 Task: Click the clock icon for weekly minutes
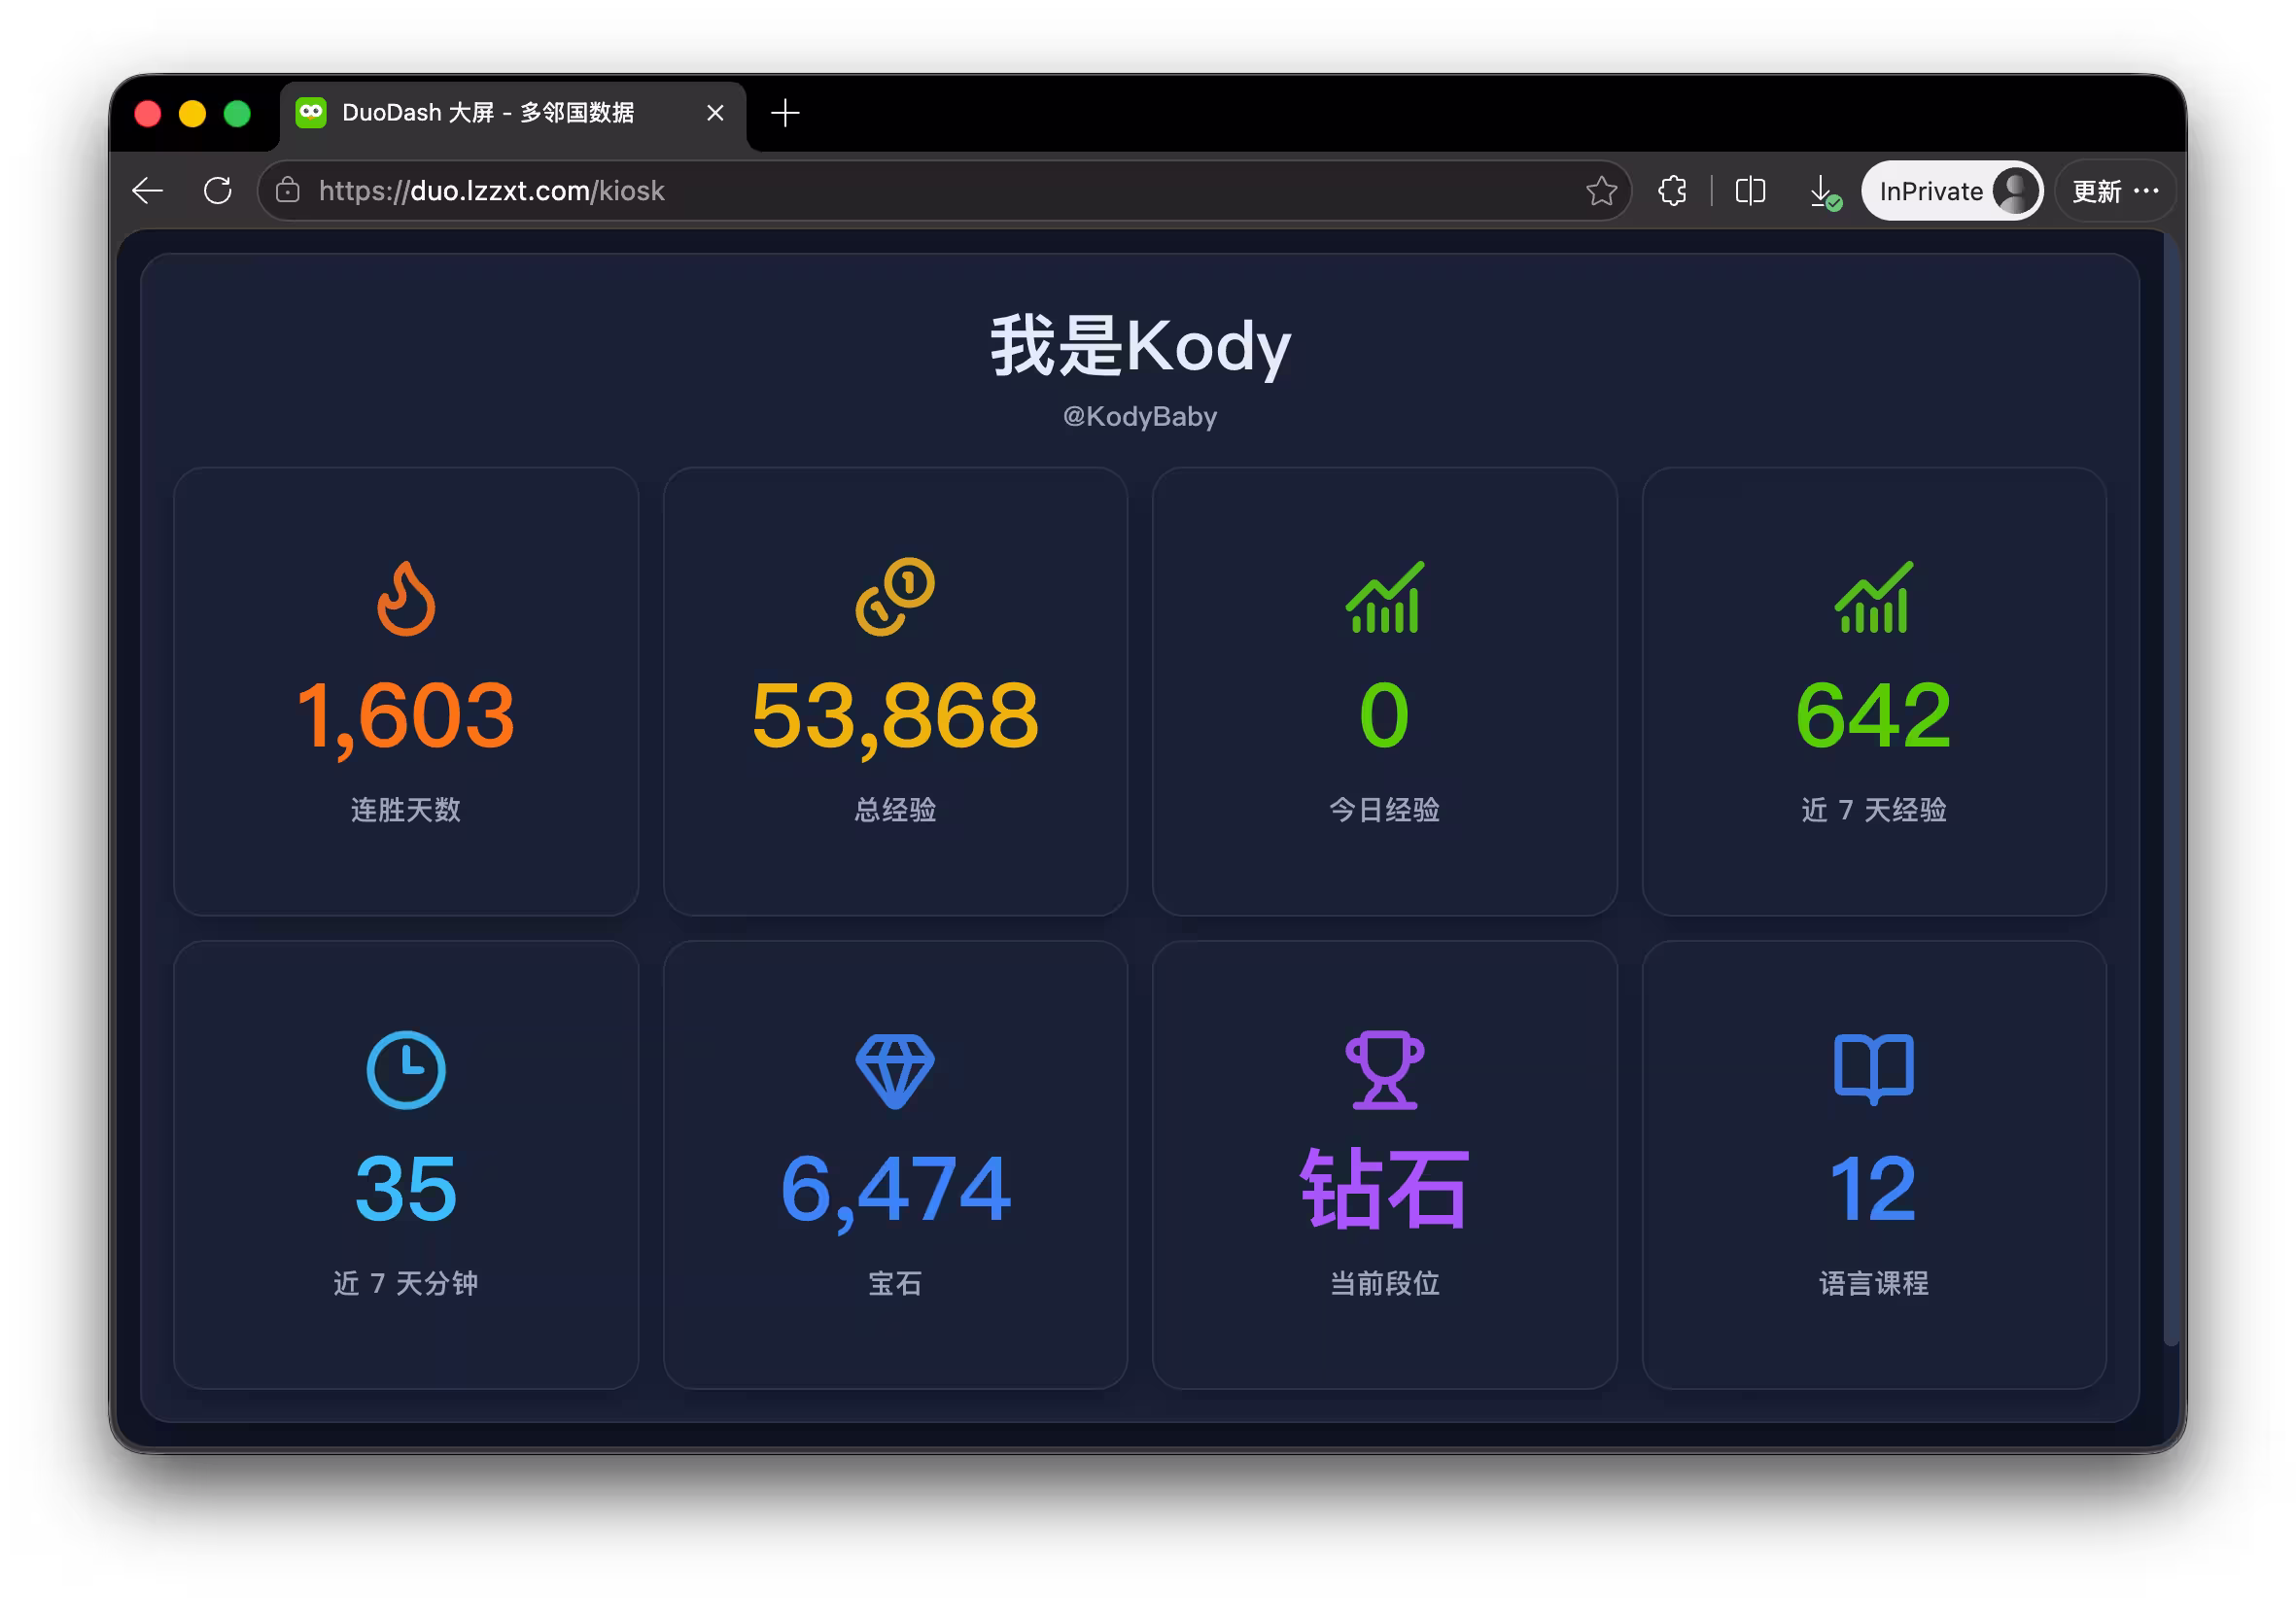click(x=406, y=1070)
